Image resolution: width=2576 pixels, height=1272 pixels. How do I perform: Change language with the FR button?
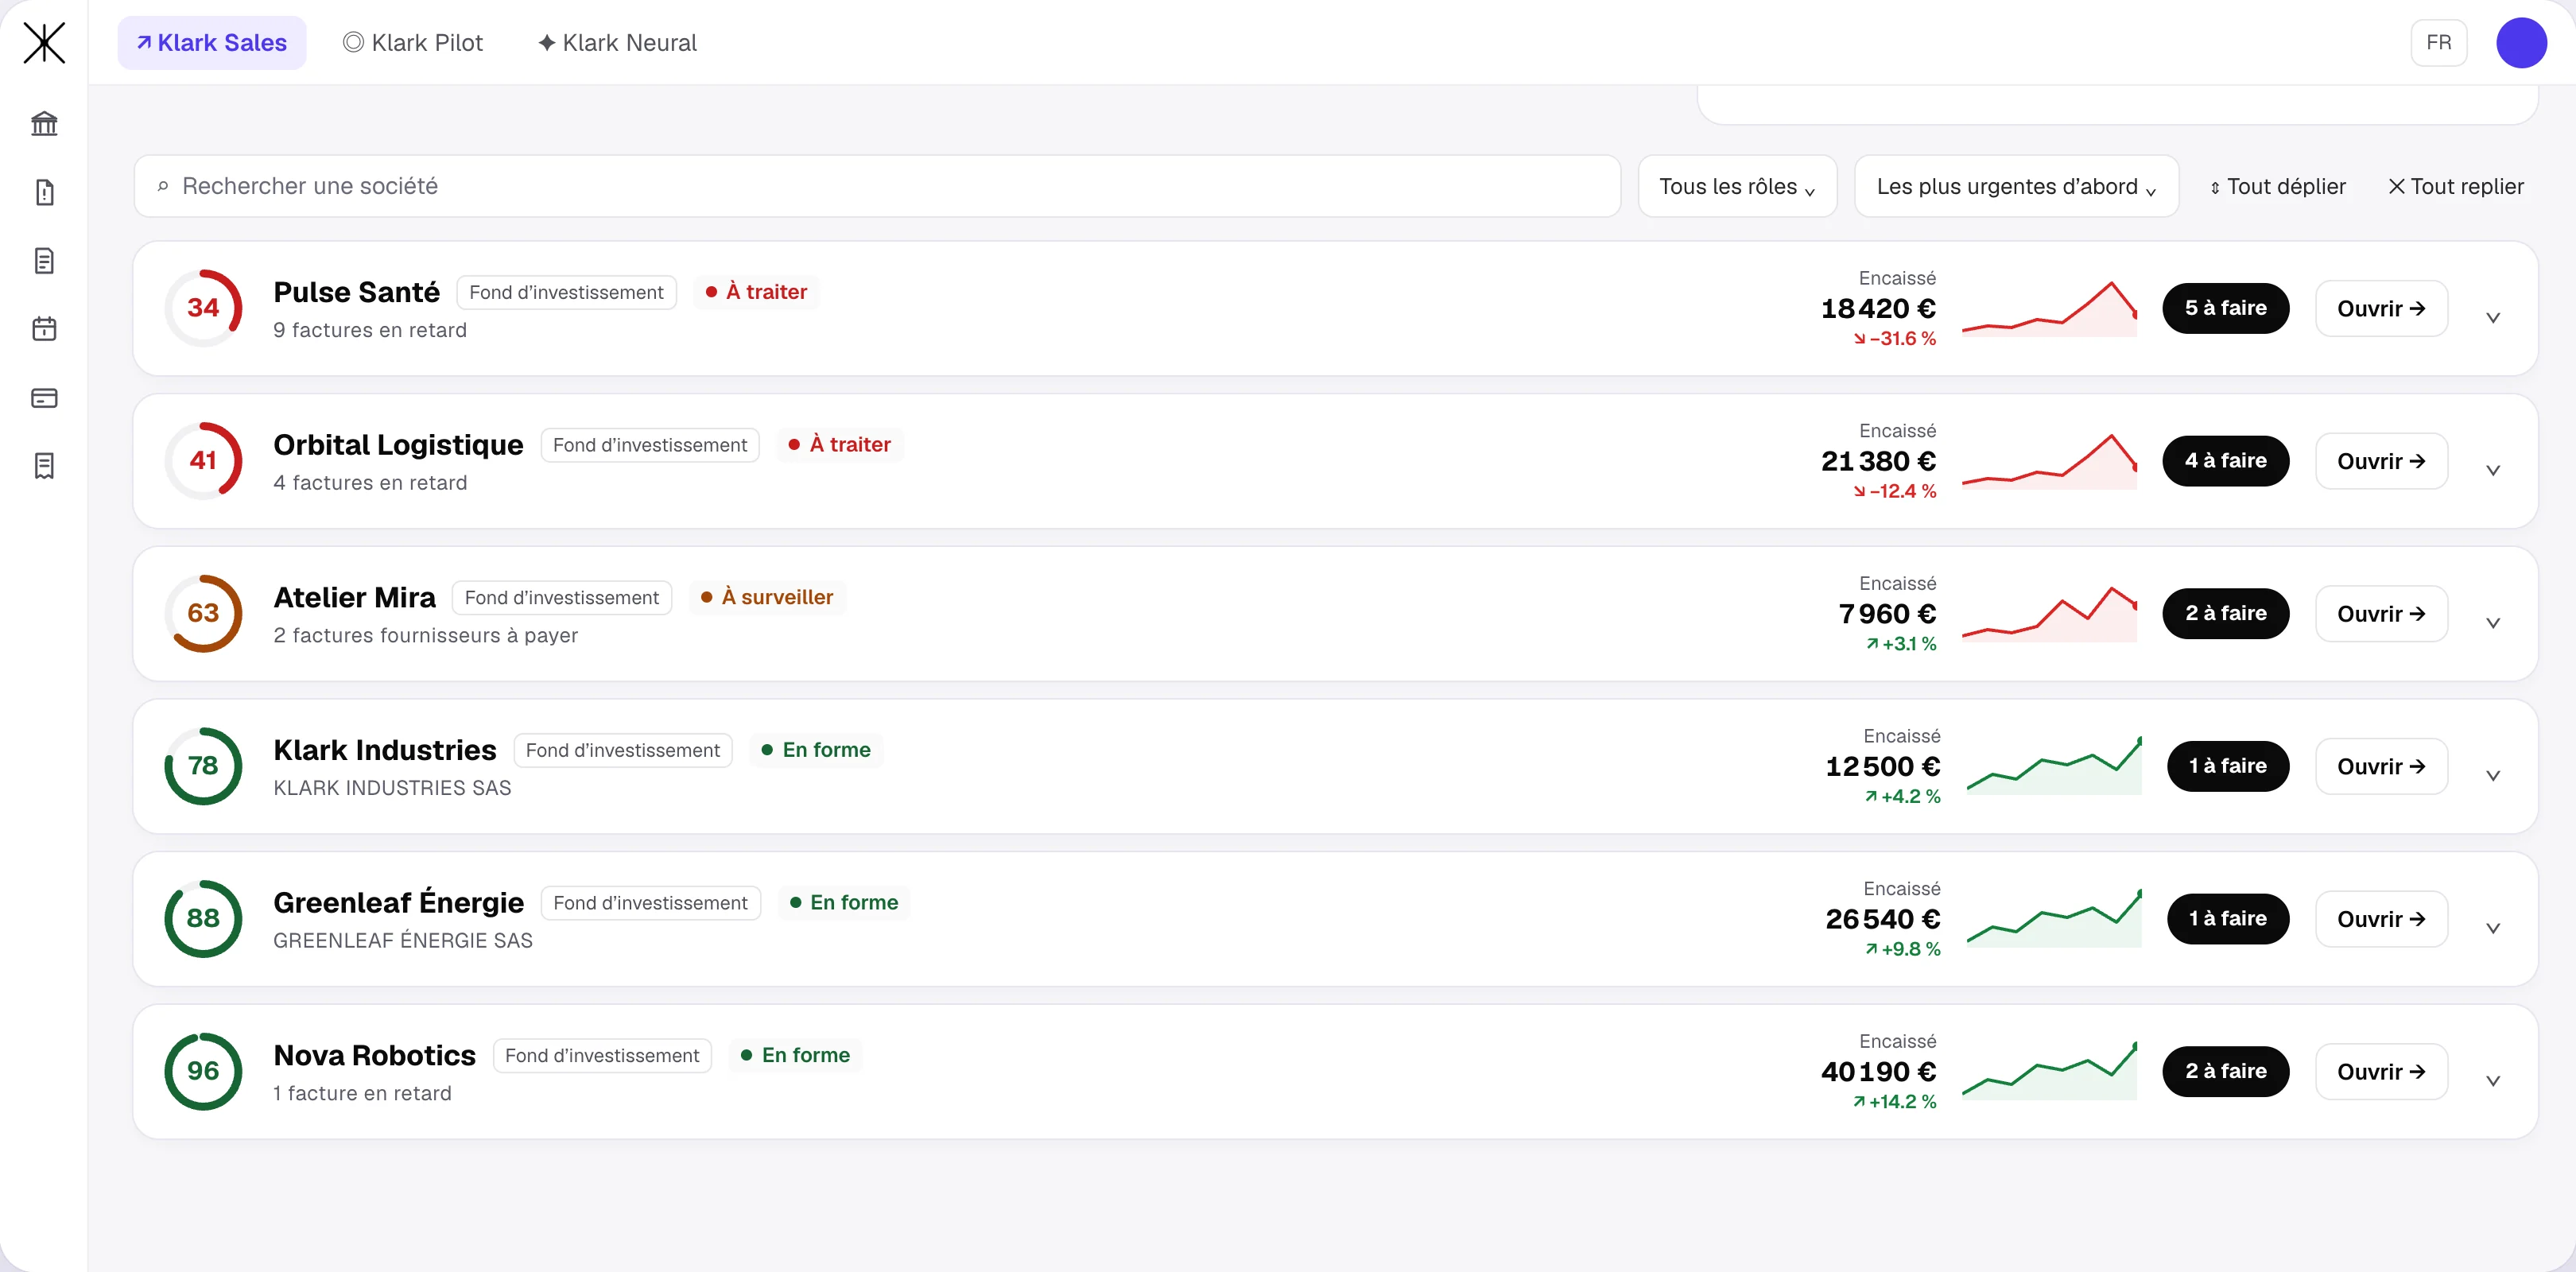click(2438, 43)
